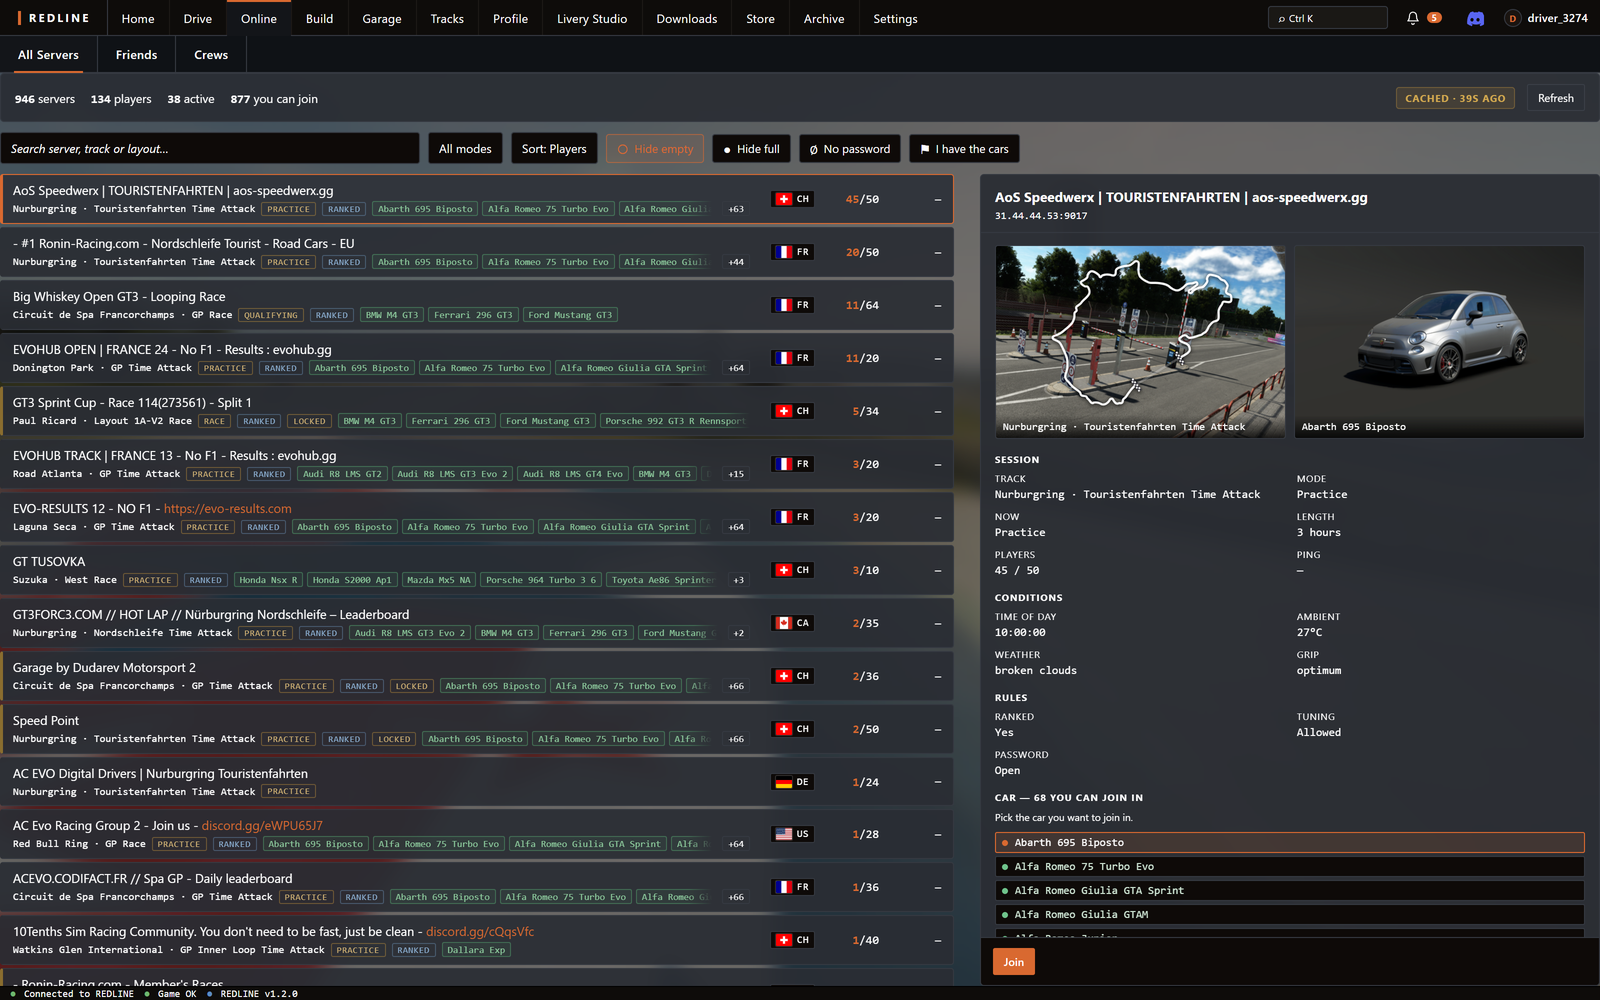The height and width of the screenshot is (1000, 1600).
Task: Open the Ctrl K quick search box
Action: [1328, 18]
